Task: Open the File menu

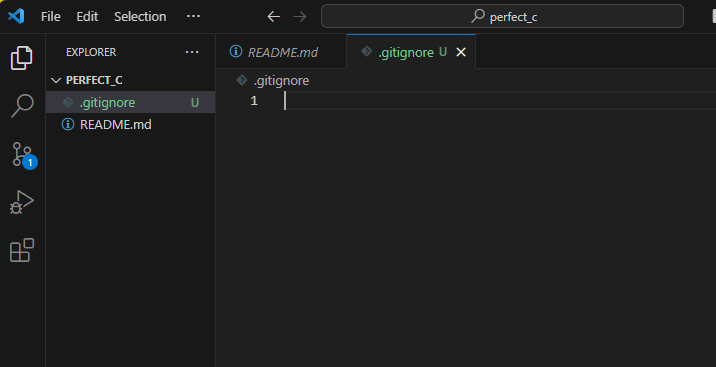Action: (51, 16)
